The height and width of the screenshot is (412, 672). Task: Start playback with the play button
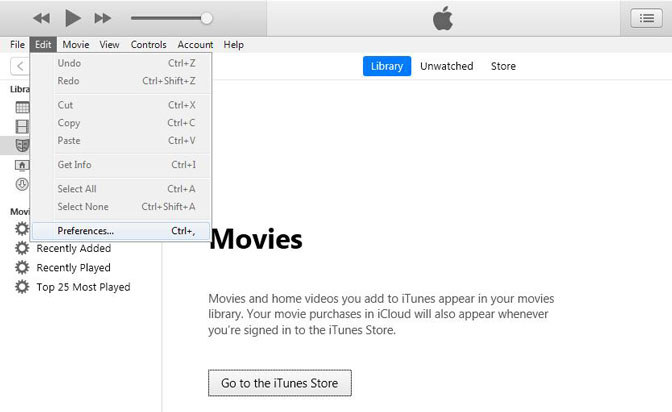[x=72, y=18]
